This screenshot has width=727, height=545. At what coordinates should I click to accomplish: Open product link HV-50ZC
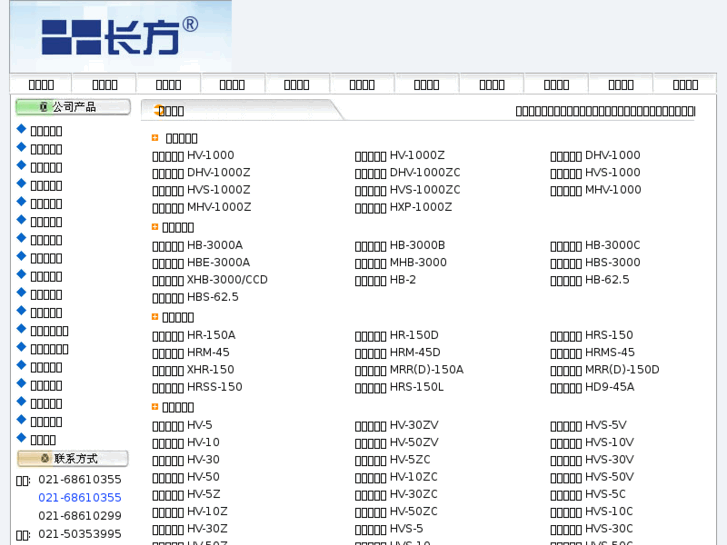click(396, 512)
